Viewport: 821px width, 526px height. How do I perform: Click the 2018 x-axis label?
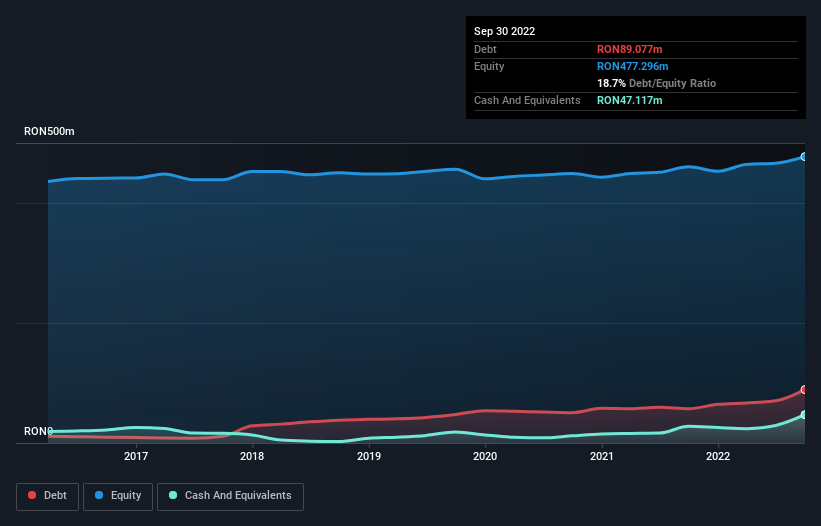pos(252,456)
